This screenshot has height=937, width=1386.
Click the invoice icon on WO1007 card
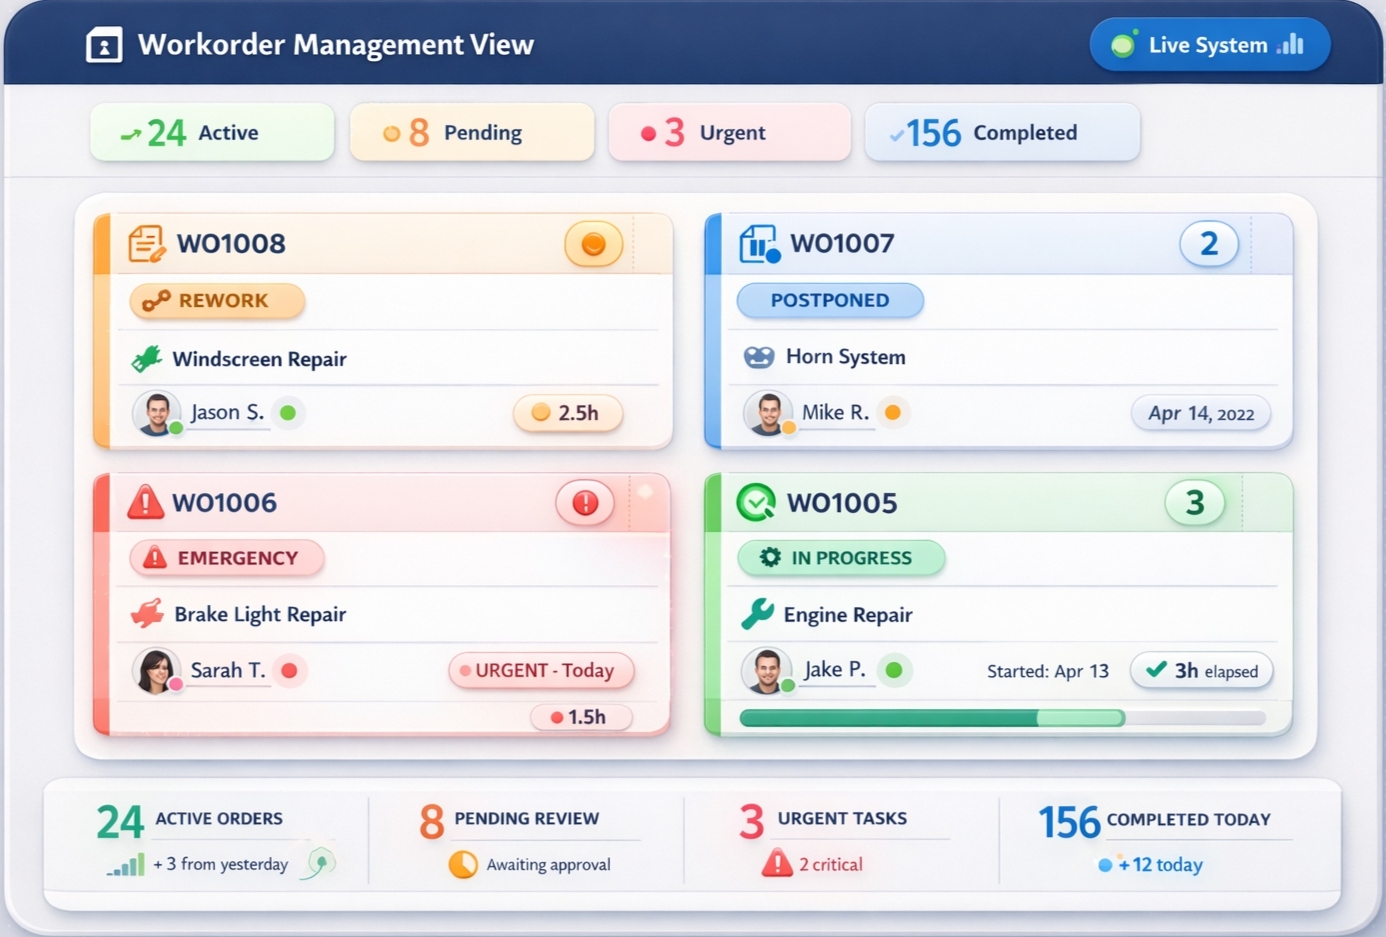click(760, 243)
